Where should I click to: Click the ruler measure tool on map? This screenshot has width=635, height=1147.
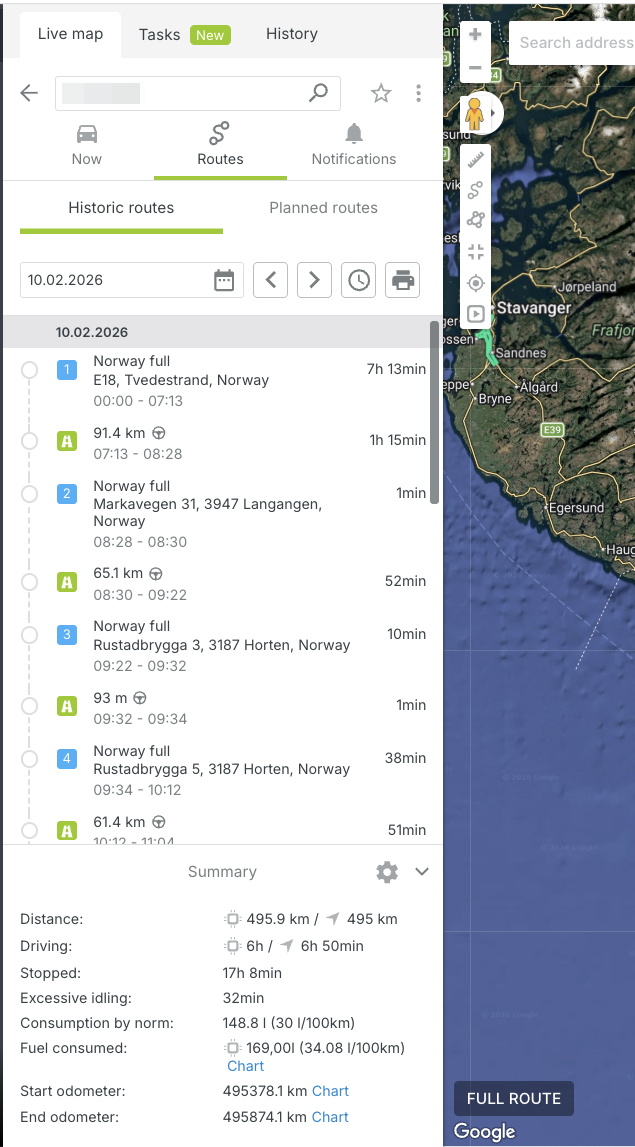pos(476,160)
